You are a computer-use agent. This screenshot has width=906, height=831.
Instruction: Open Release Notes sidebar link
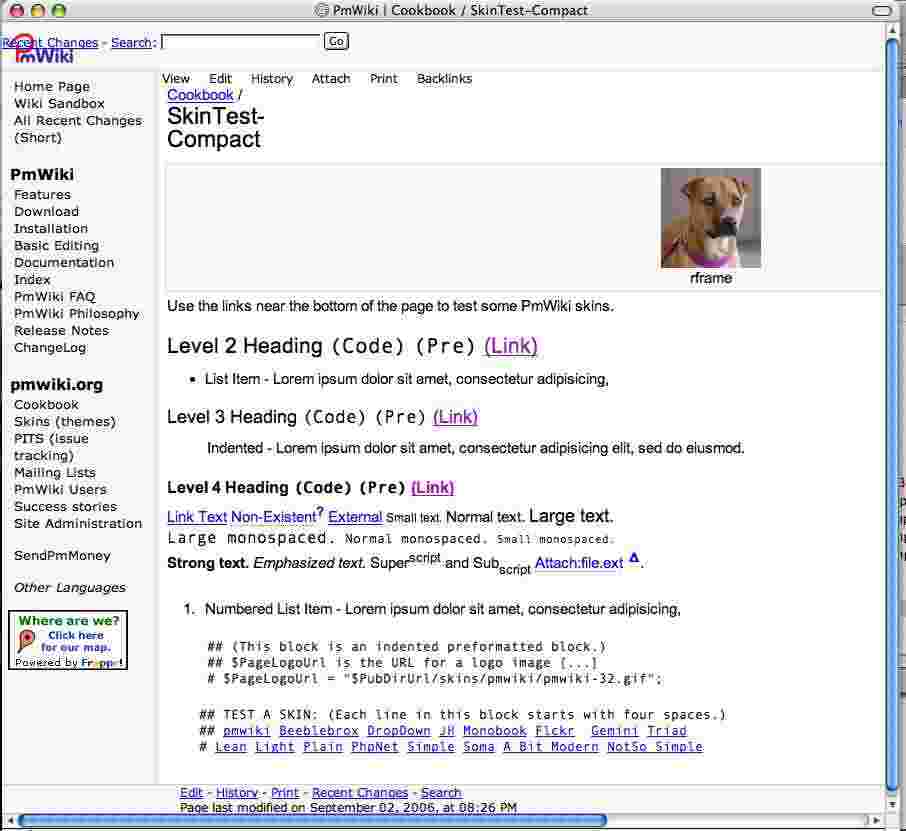click(62, 331)
